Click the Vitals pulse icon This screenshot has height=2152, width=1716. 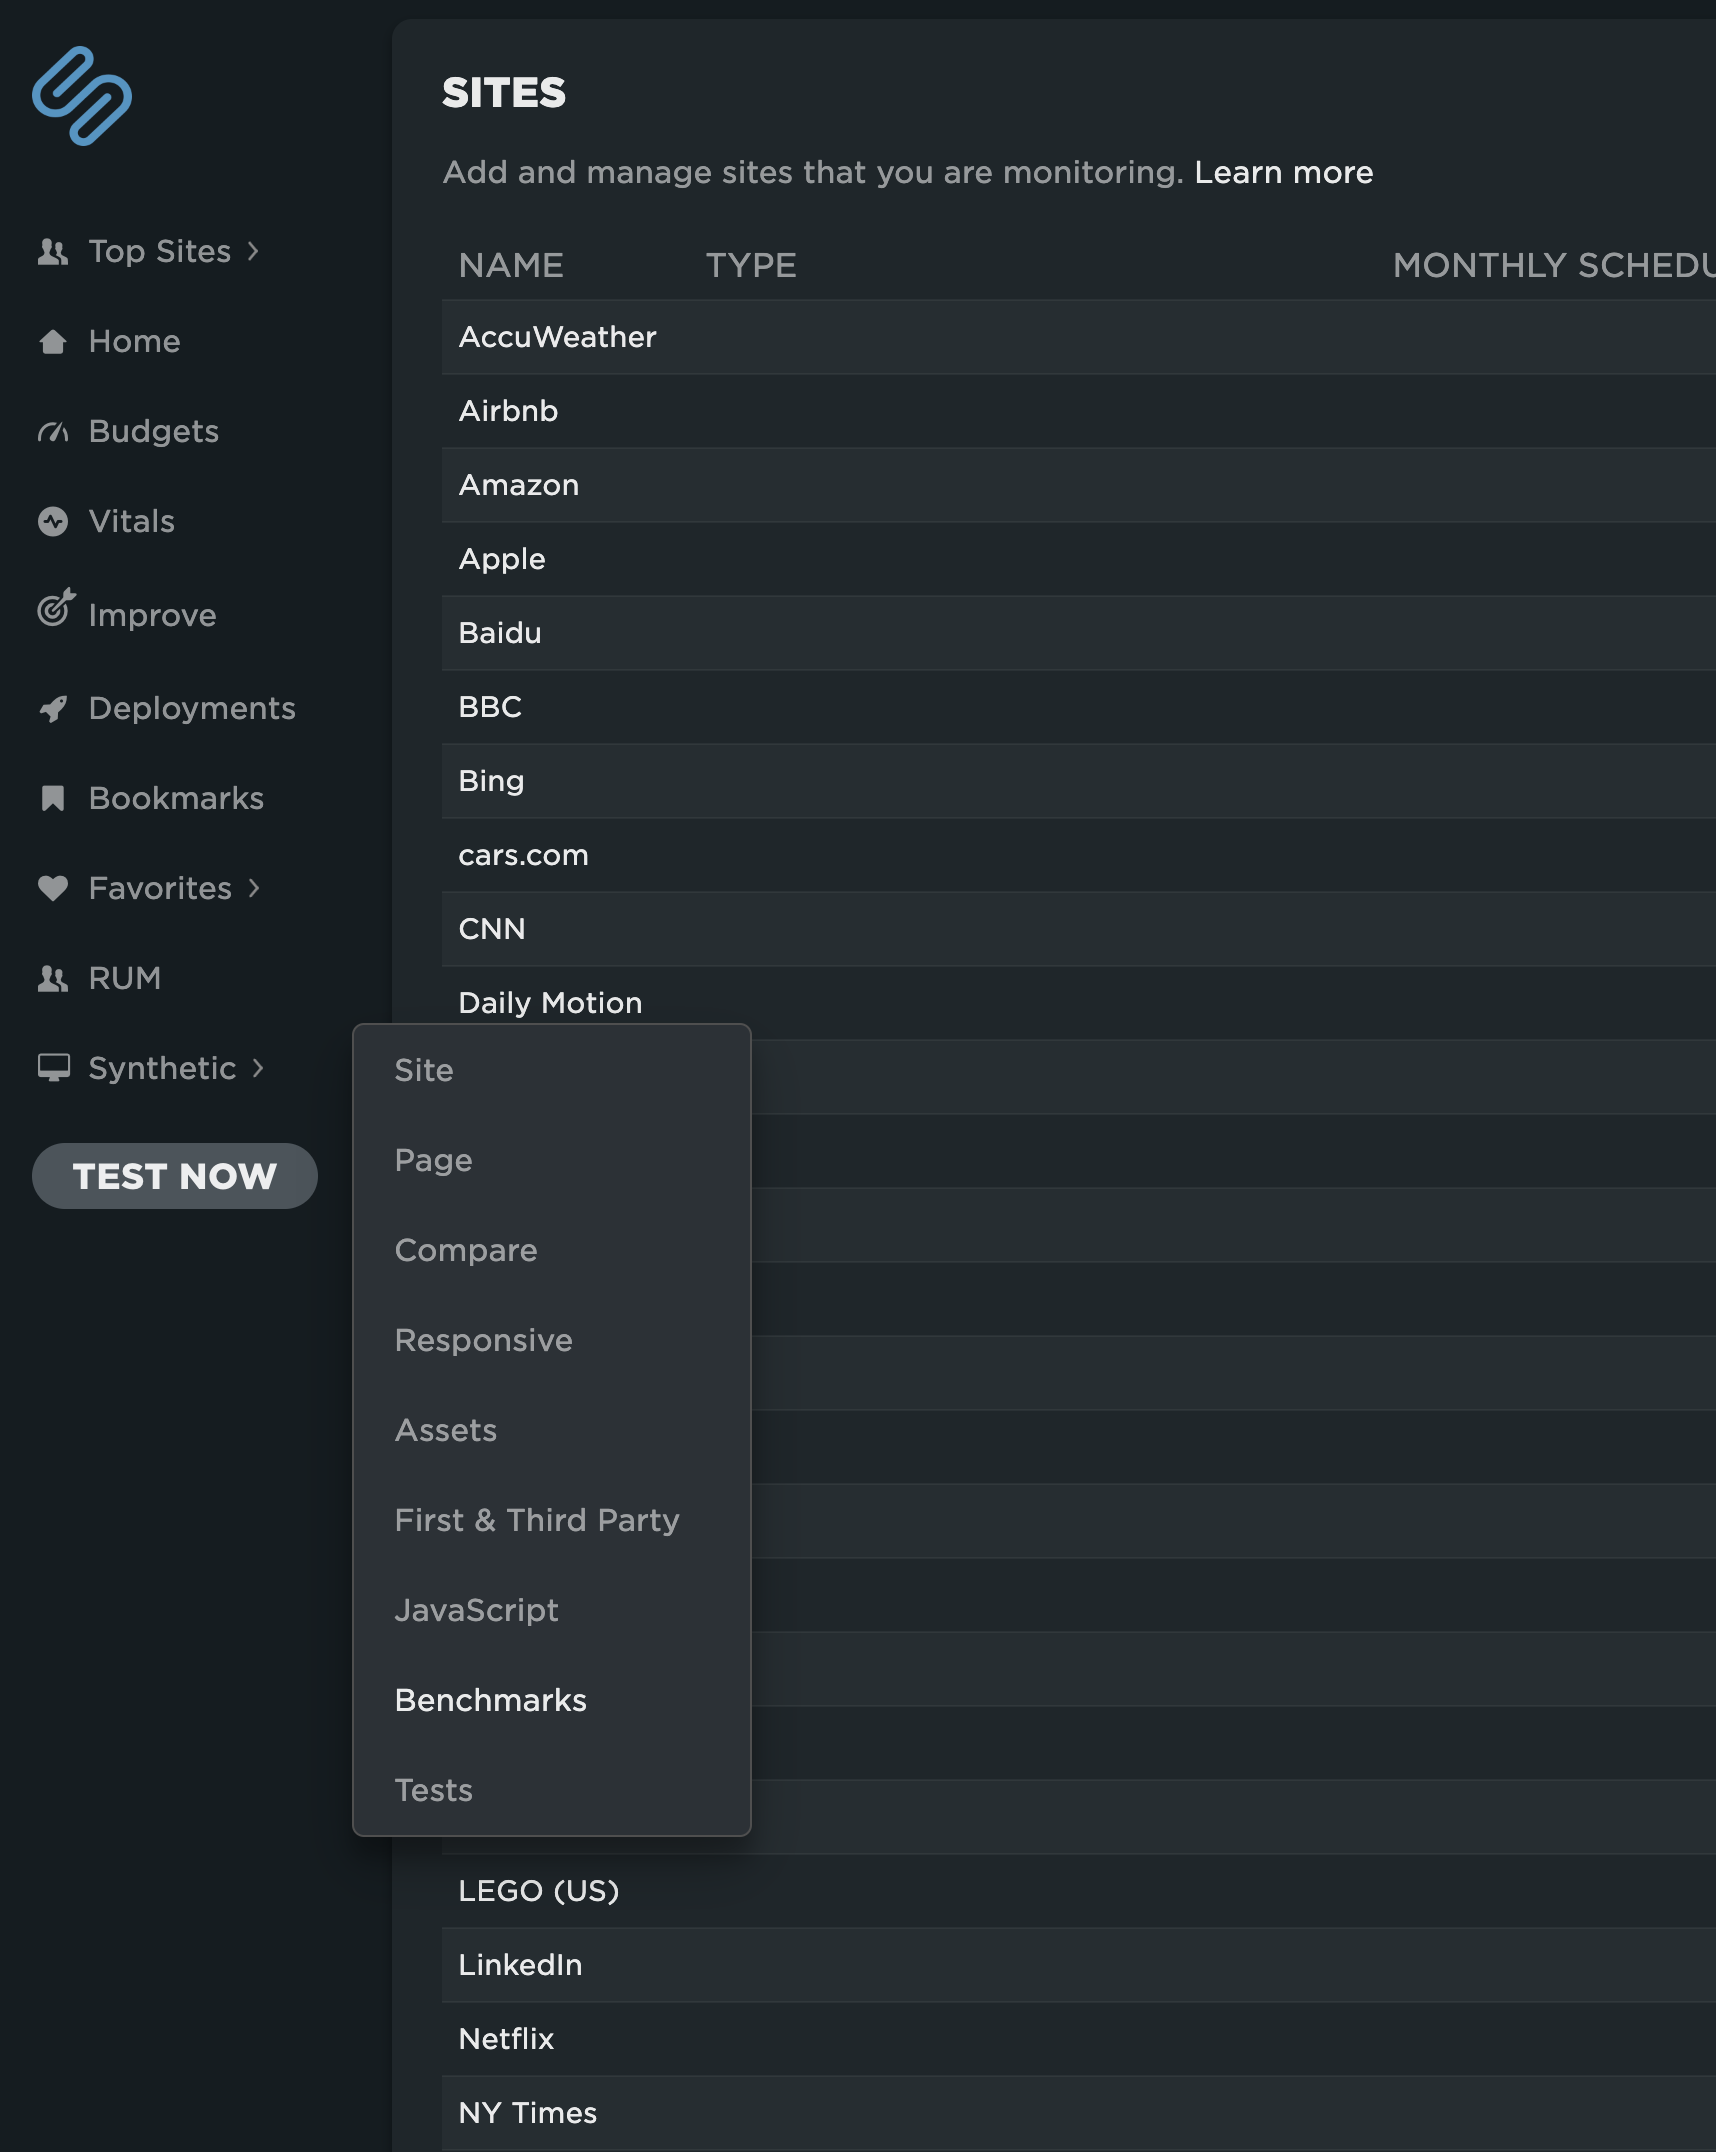point(53,521)
